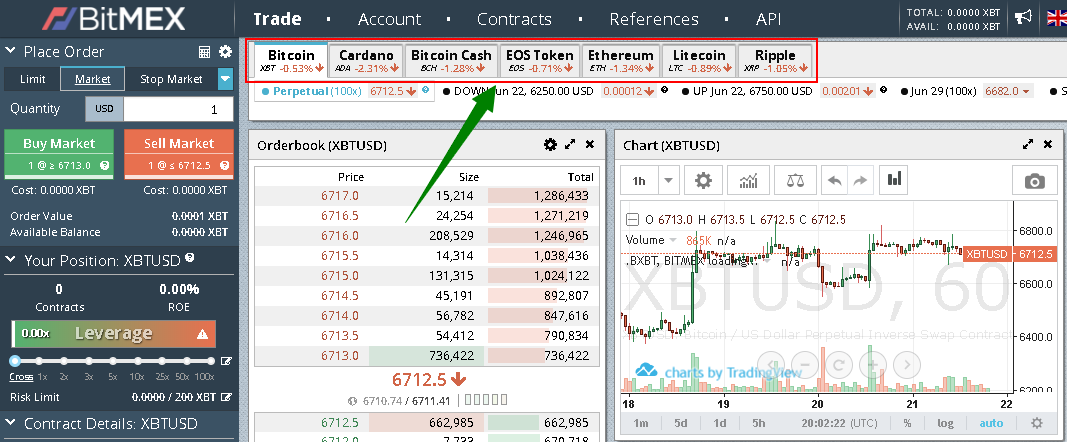
Task: Click Buy Market help question mark
Action: (x=105, y=165)
